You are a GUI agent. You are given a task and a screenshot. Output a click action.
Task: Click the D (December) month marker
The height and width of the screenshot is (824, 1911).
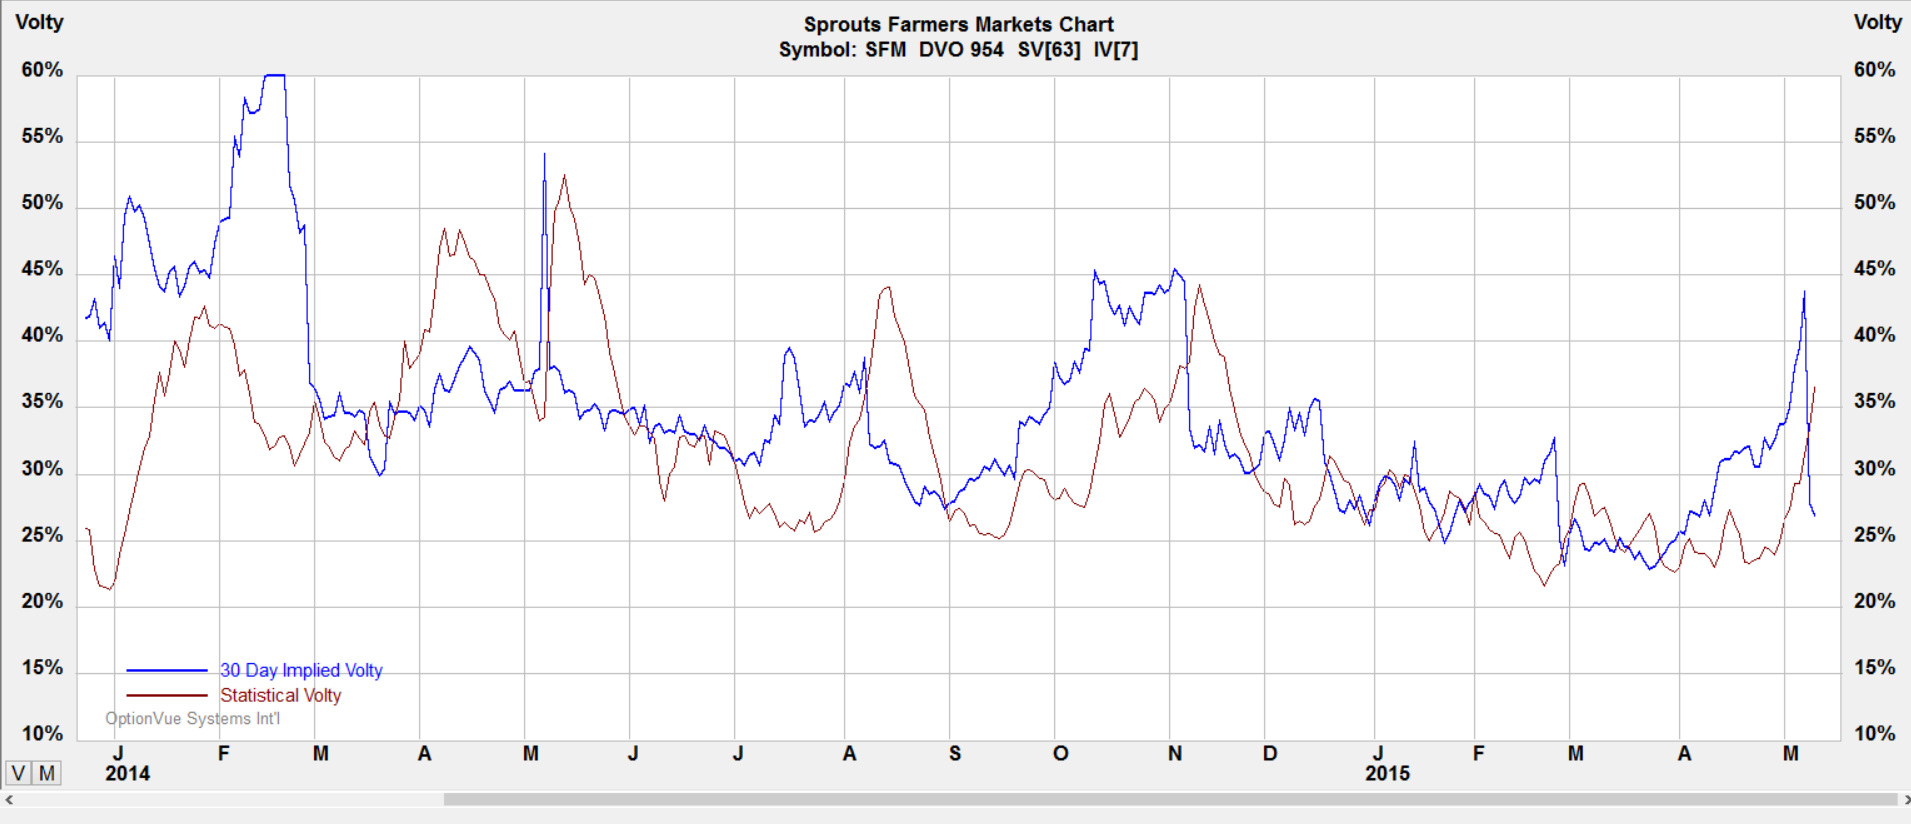pos(1270,753)
